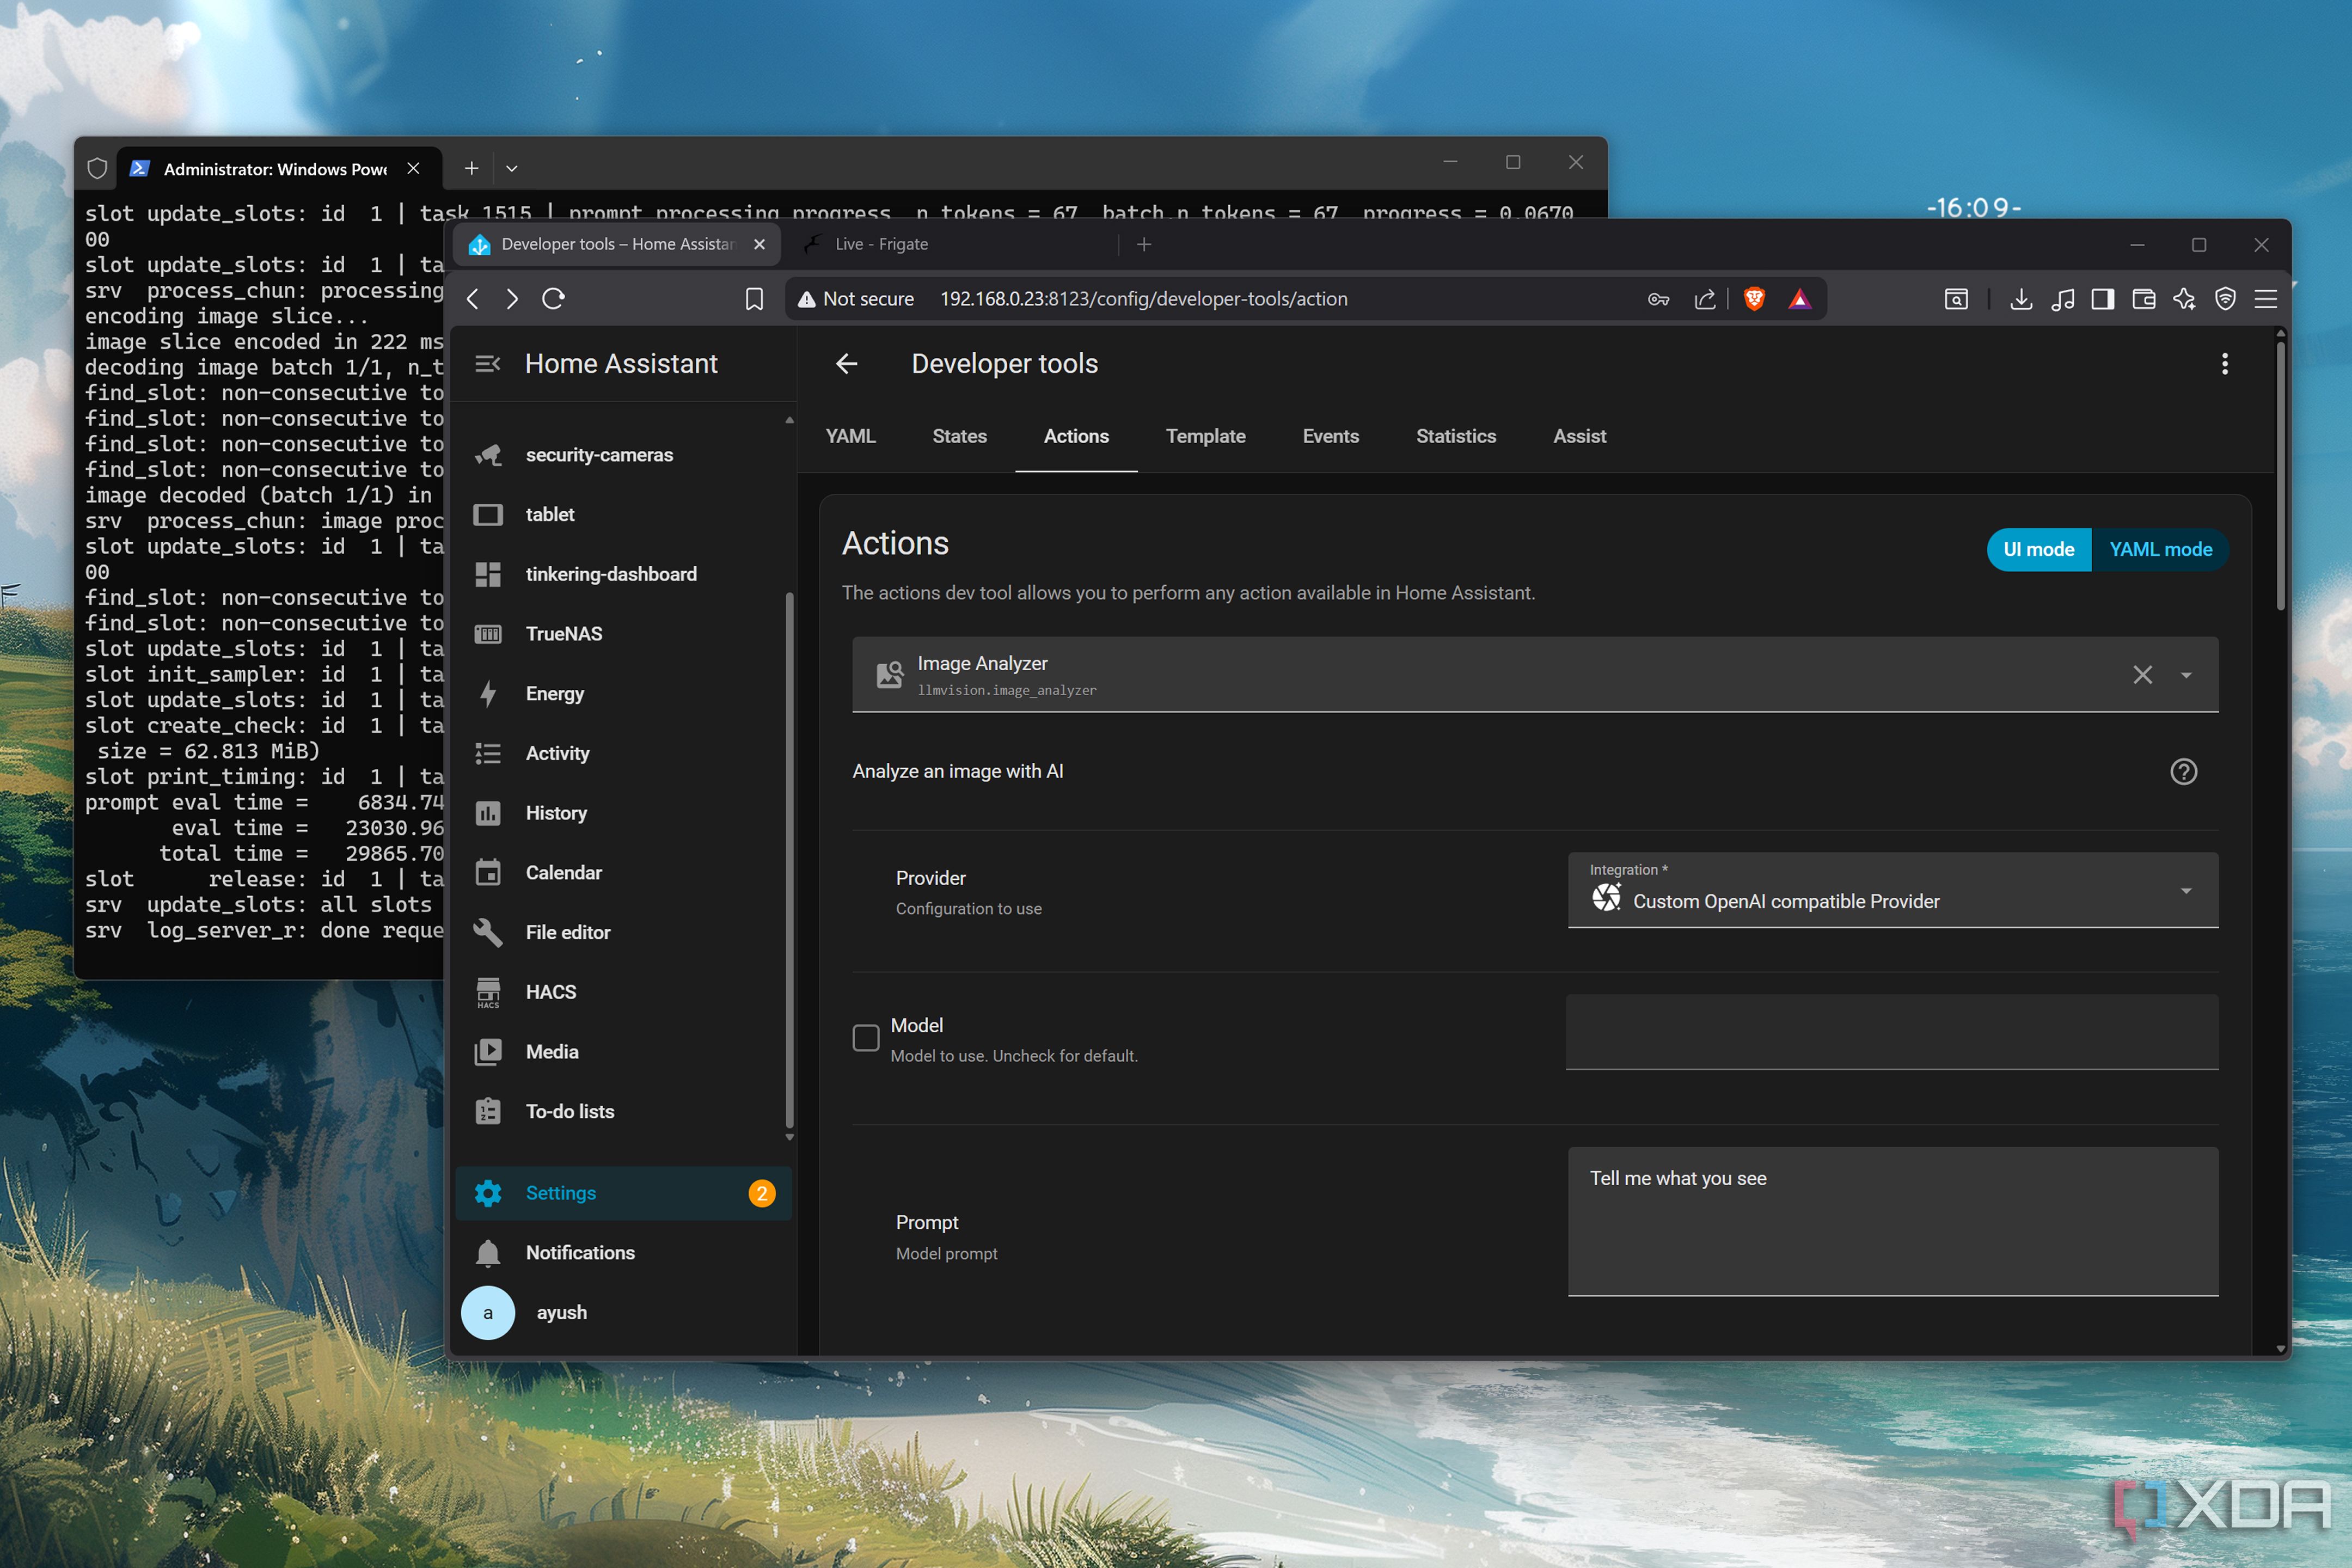Open the Events tab

point(1331,437)
